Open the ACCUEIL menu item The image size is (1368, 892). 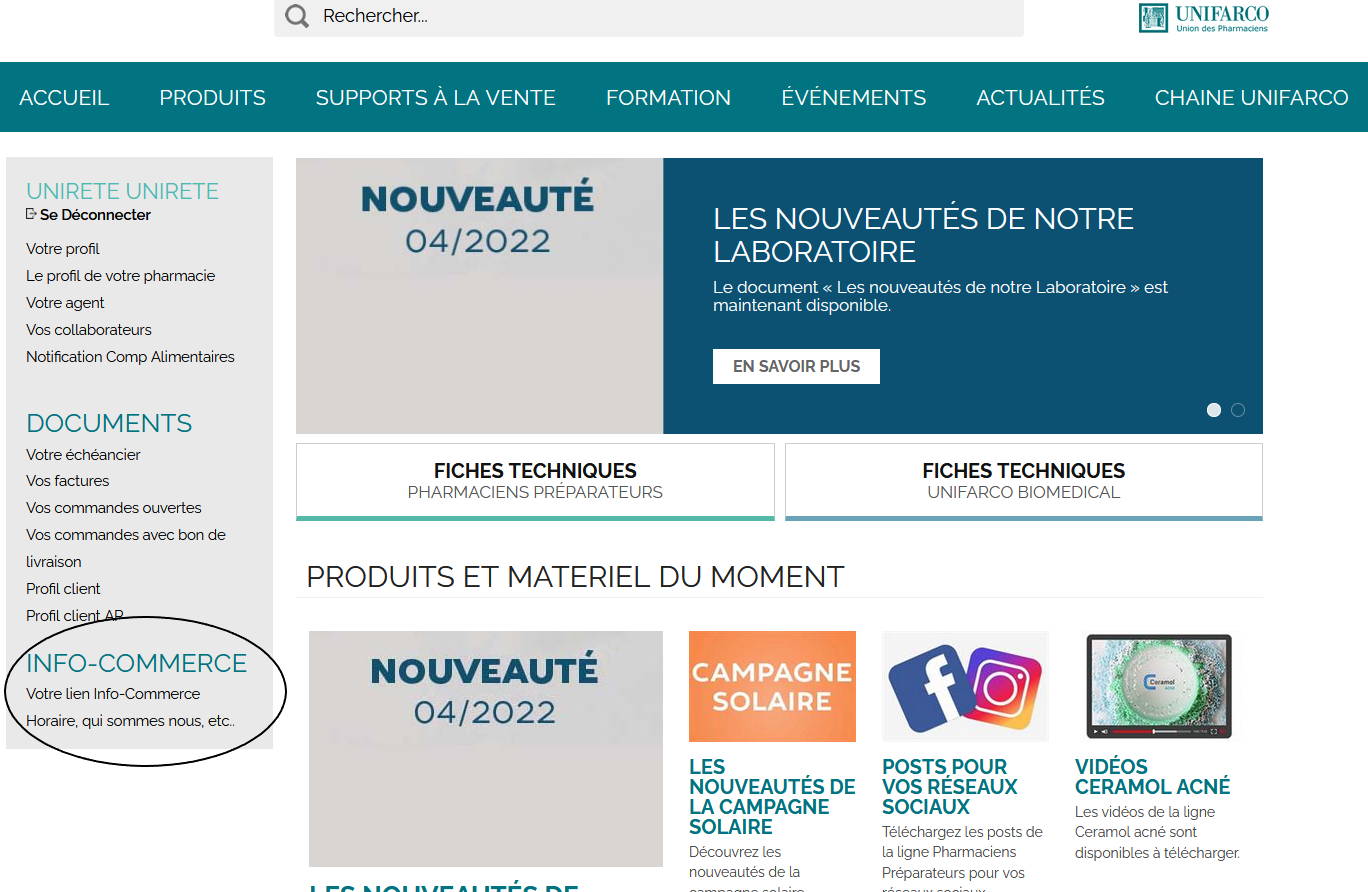coord(64,98)
